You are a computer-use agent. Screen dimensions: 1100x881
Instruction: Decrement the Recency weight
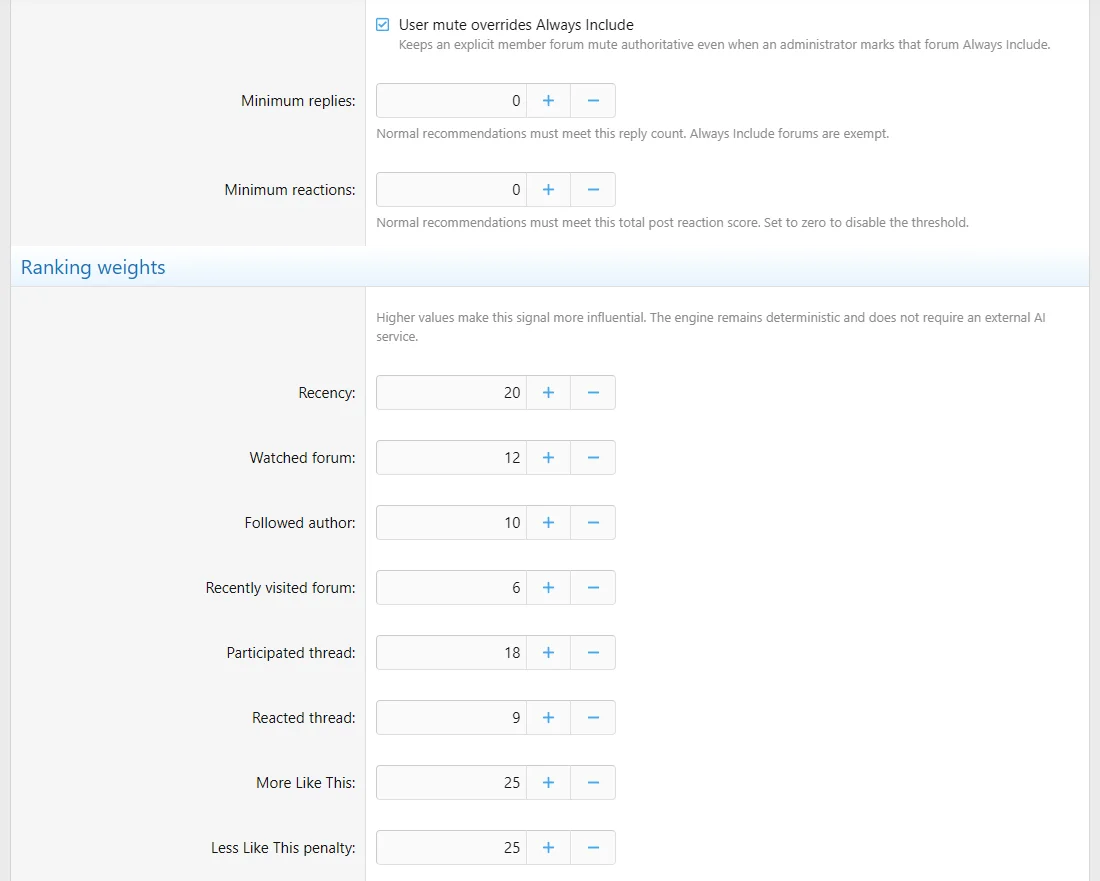pos(593,393)
